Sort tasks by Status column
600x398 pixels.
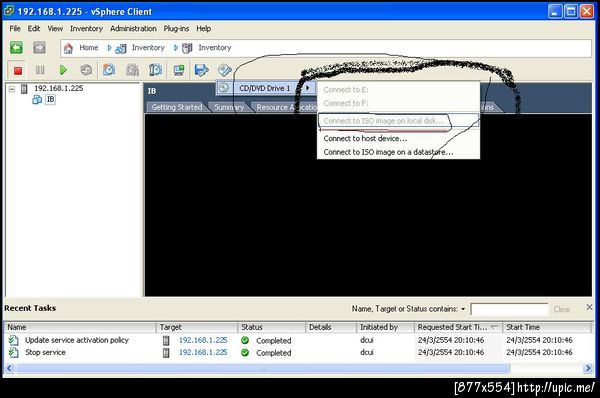point(271,327)
